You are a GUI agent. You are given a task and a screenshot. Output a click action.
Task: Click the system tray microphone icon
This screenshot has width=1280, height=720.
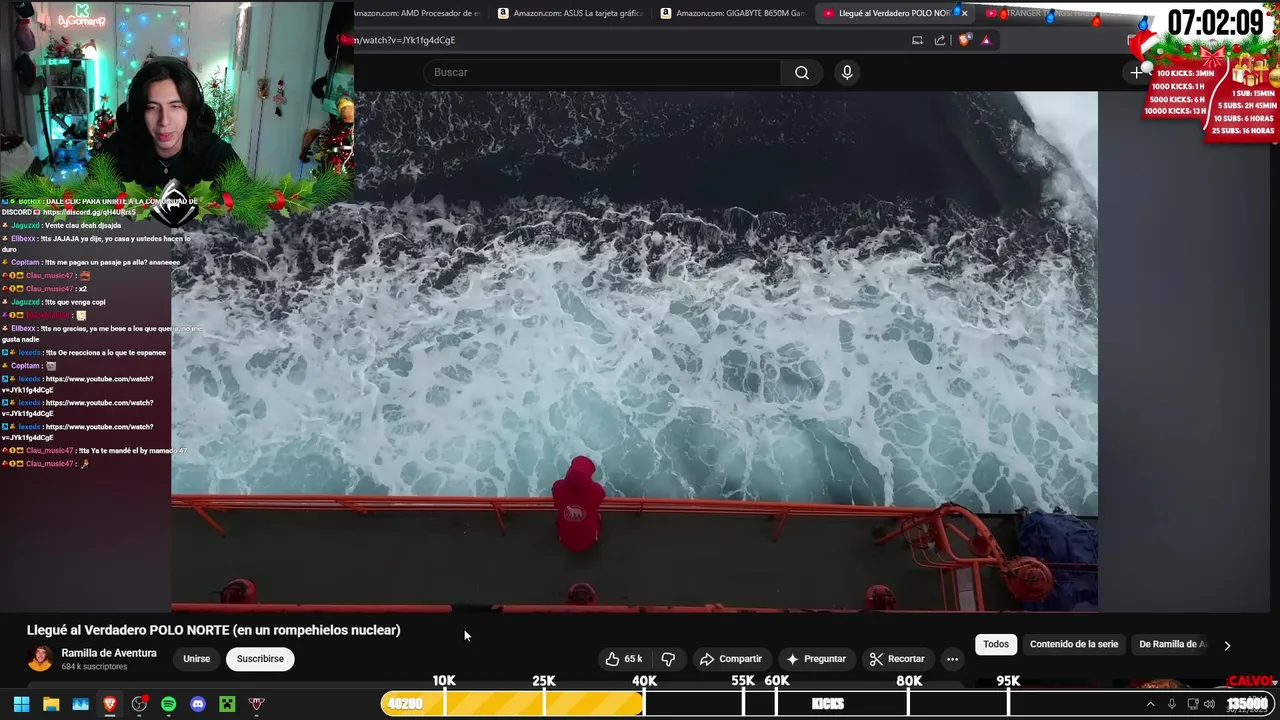point(1172,704)
